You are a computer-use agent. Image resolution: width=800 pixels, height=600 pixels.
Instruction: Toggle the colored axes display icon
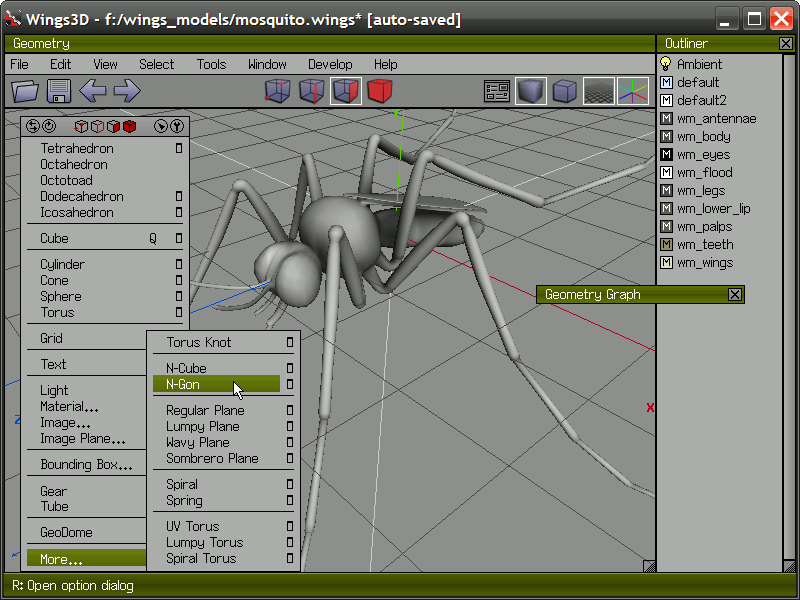click(633, 91)
